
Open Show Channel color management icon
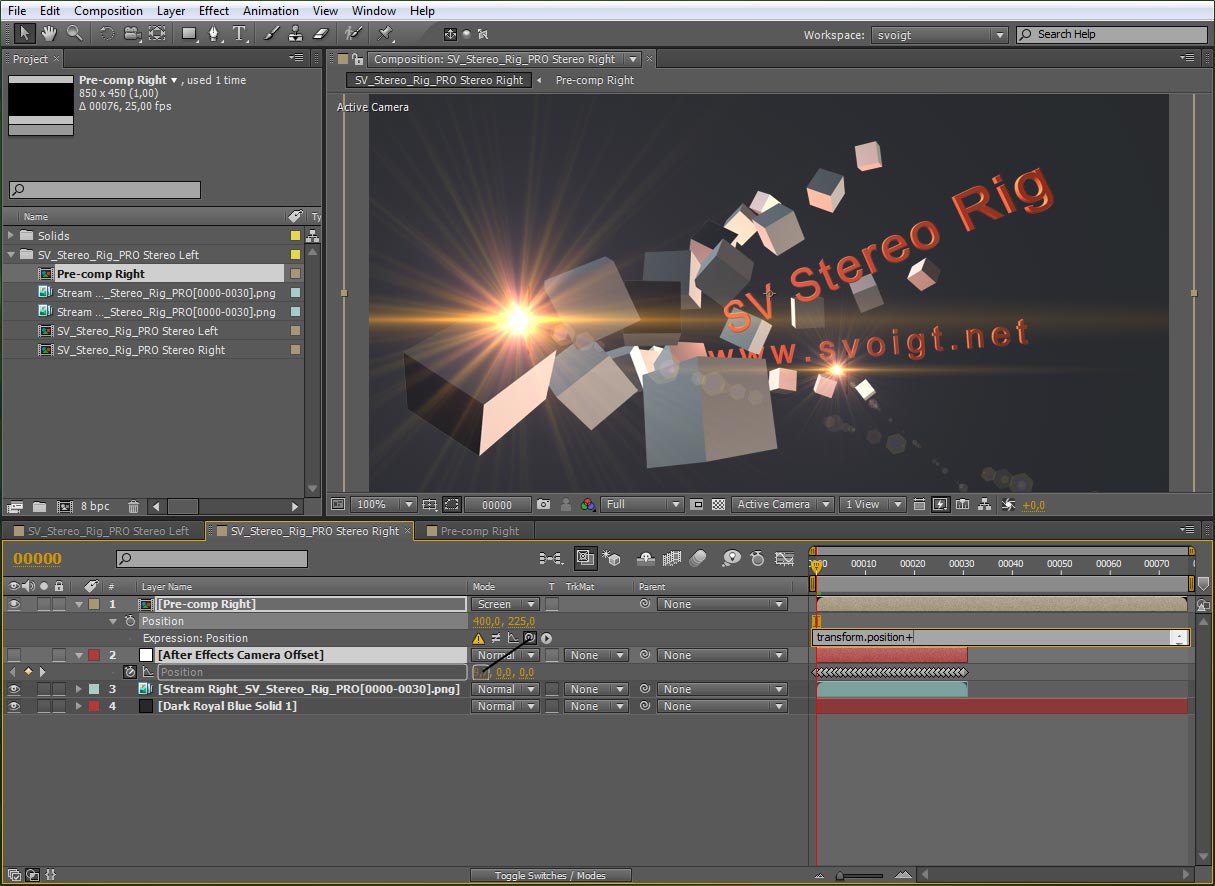click(589, 505)
